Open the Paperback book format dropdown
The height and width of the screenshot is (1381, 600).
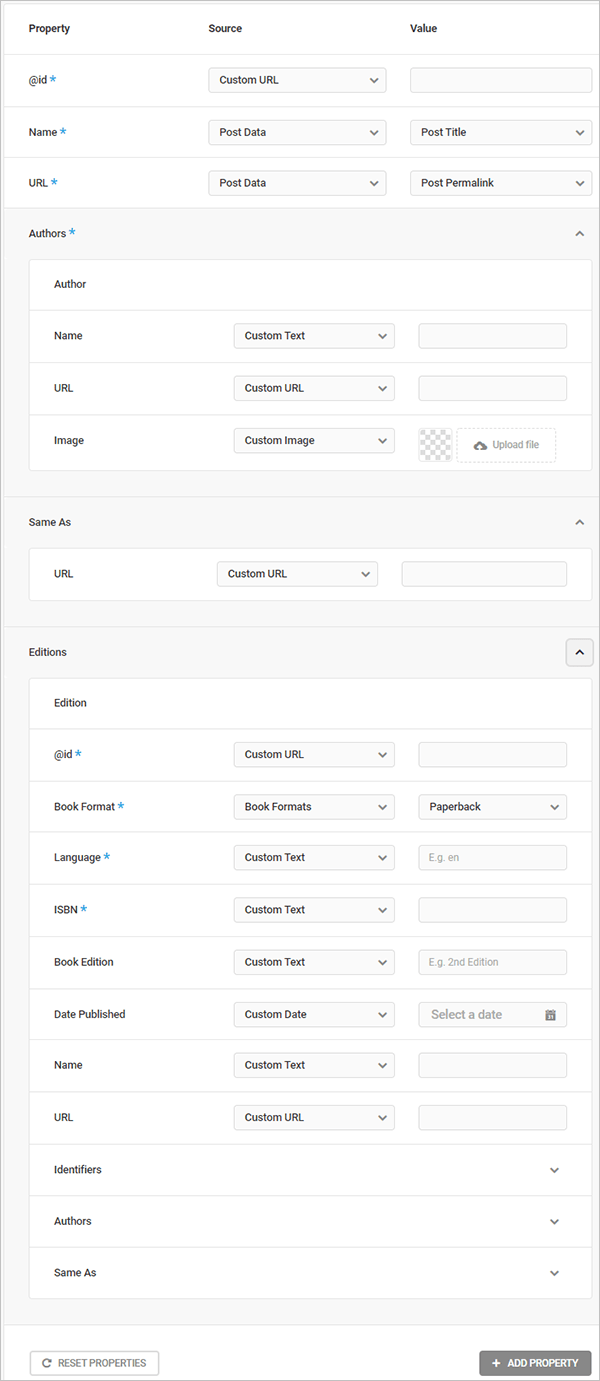click(492, 807)
